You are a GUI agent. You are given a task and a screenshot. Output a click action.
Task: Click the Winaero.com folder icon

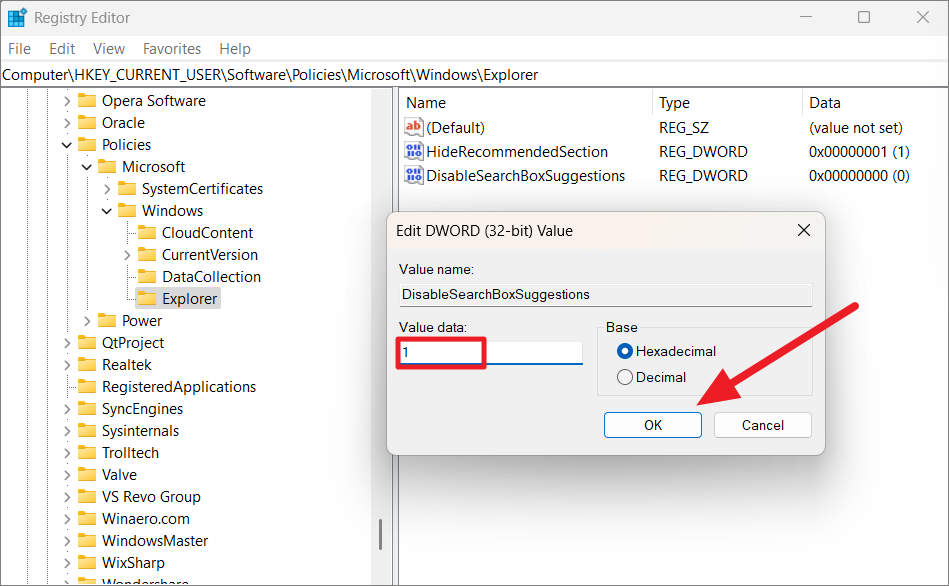[87, 518]
